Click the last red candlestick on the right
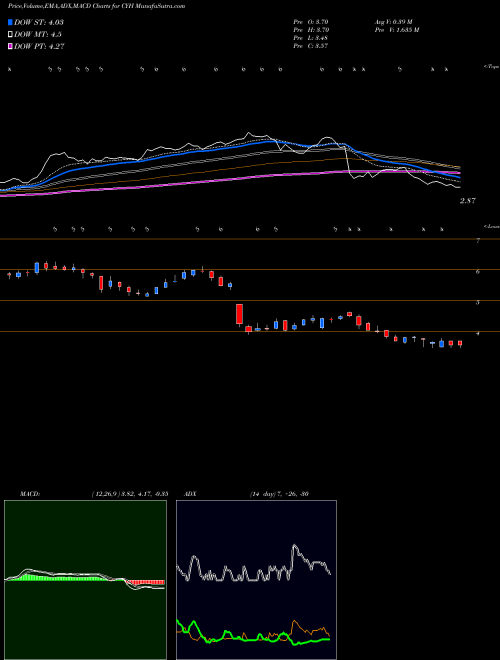The width and height of the screenshot is (500, 660). point(460,343)
